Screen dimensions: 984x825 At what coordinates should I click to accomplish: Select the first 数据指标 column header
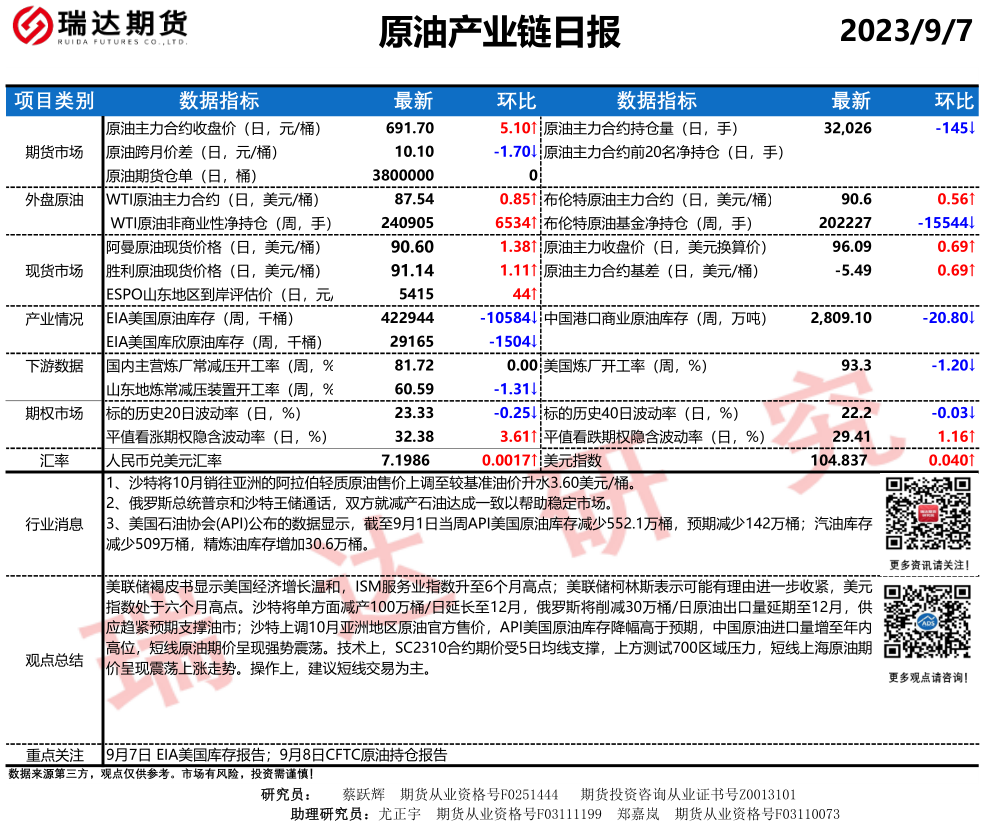tap(218, 100)
